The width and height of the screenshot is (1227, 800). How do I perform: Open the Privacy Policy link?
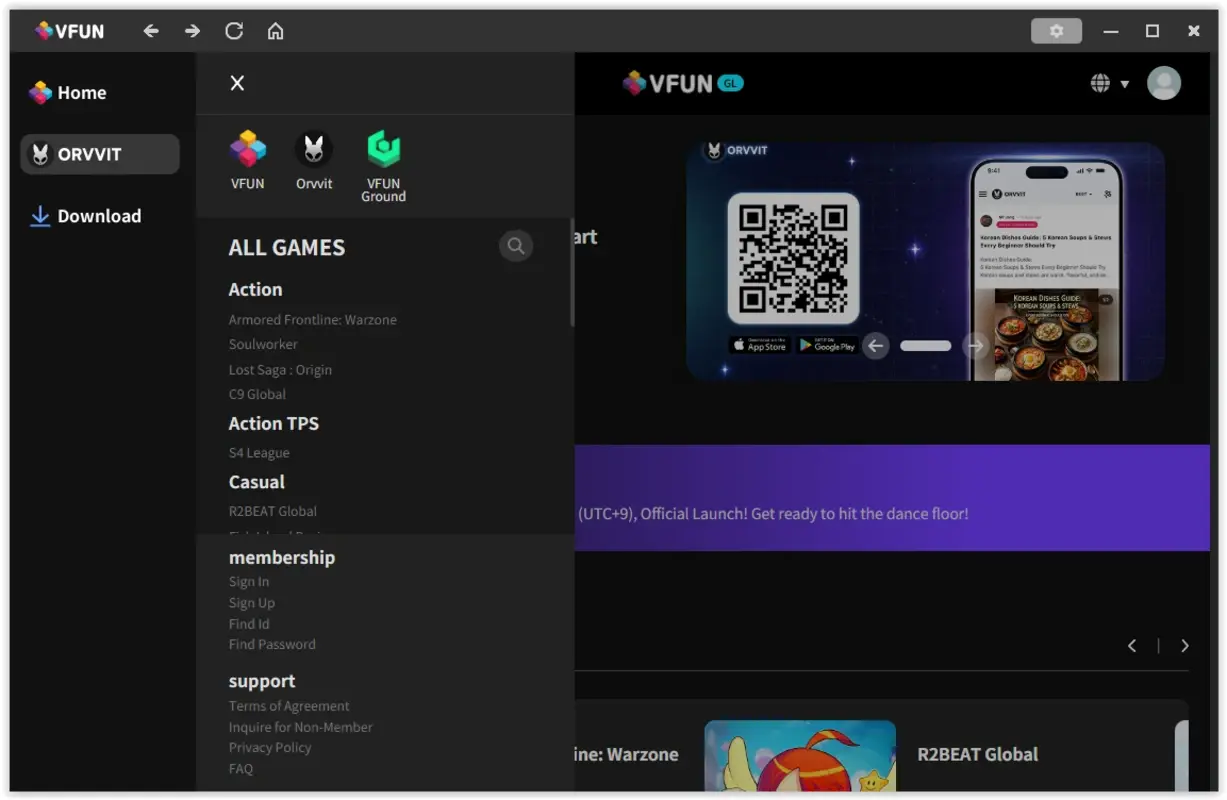coord(270,747)
